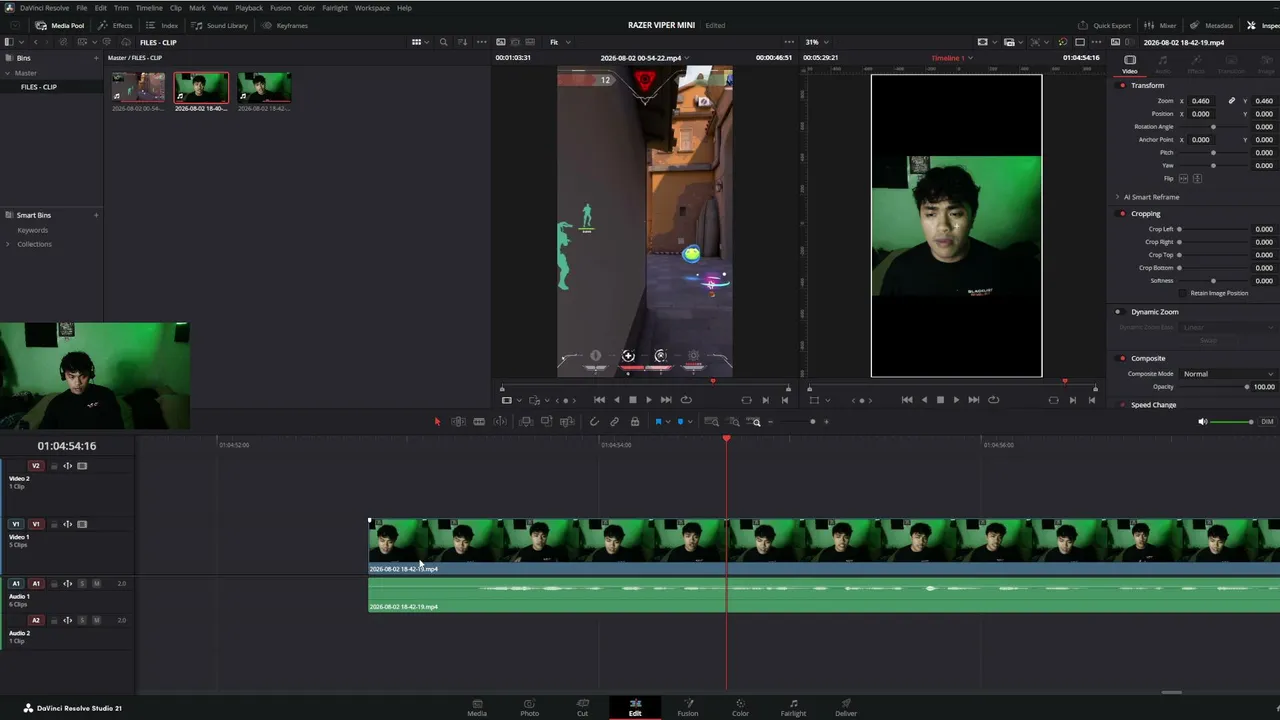Show the Metadata panel

[1211, 25]
